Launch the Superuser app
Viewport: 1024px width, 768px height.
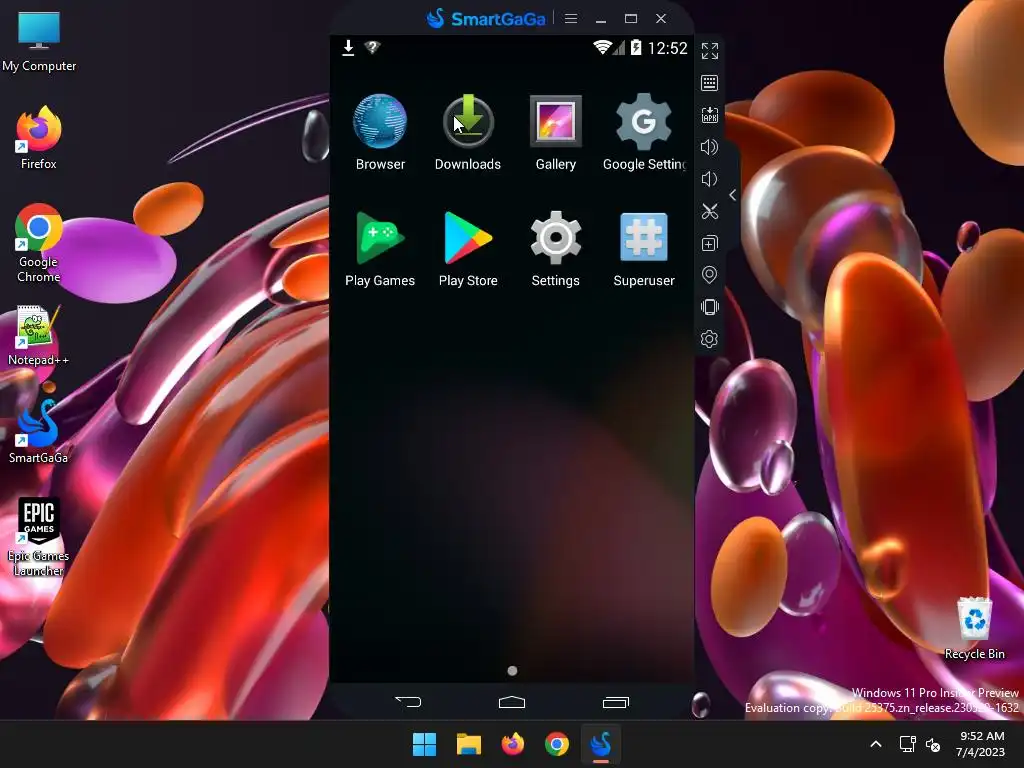pyautogui.click(x=644, y=249)
